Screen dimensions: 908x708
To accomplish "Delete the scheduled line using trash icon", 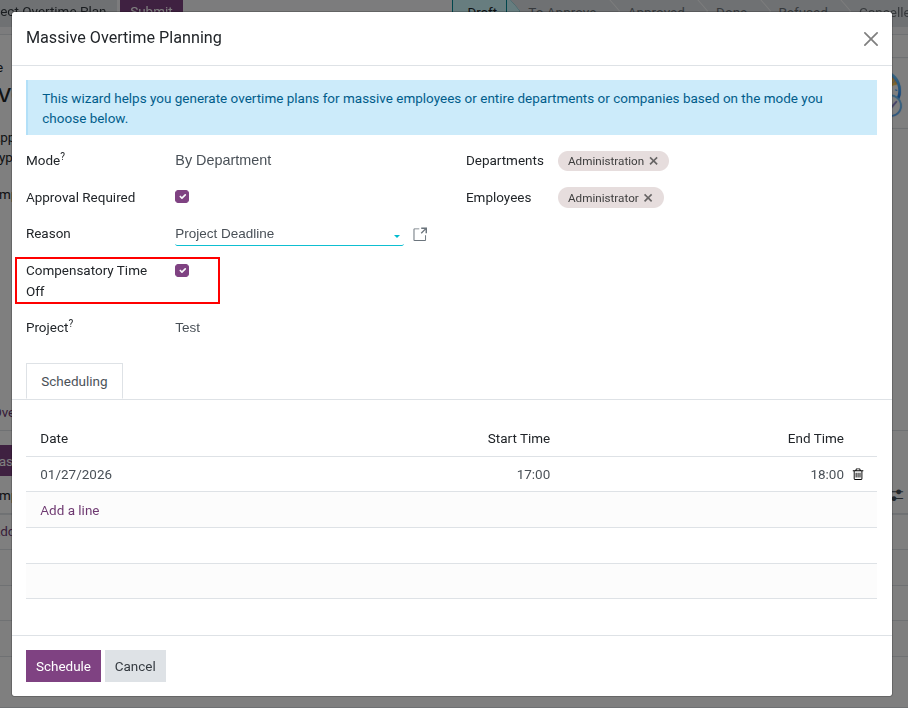I will 858,474.
